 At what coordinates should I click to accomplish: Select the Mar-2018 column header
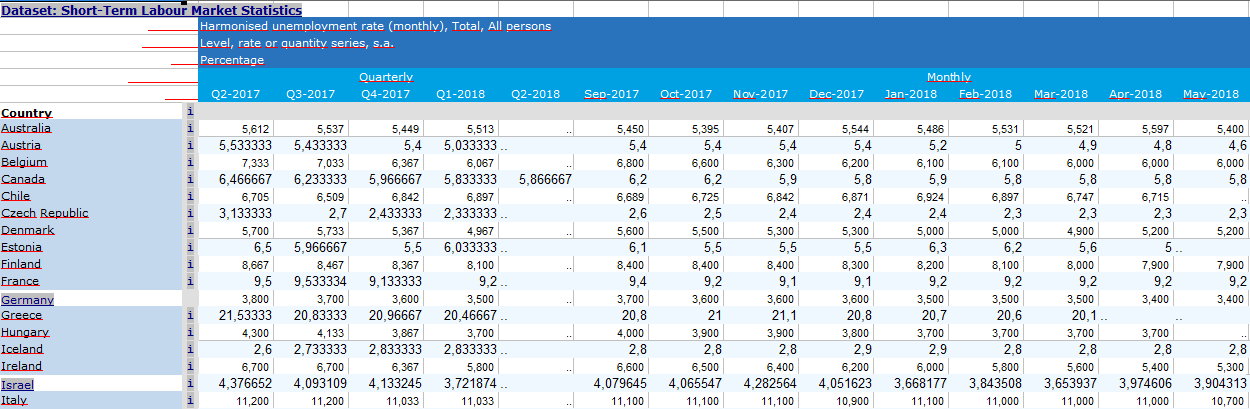1060,94
